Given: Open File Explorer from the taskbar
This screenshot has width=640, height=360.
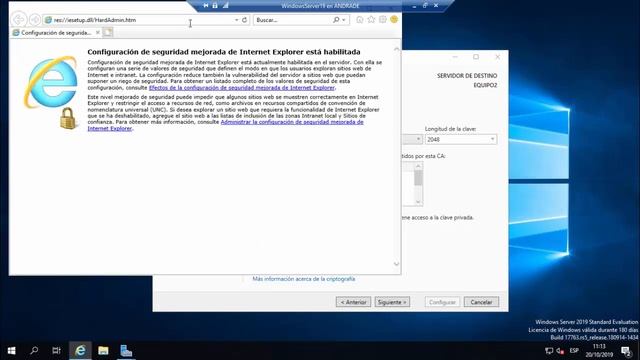Looking at the screenshot, I should click(x=103, y=351).
